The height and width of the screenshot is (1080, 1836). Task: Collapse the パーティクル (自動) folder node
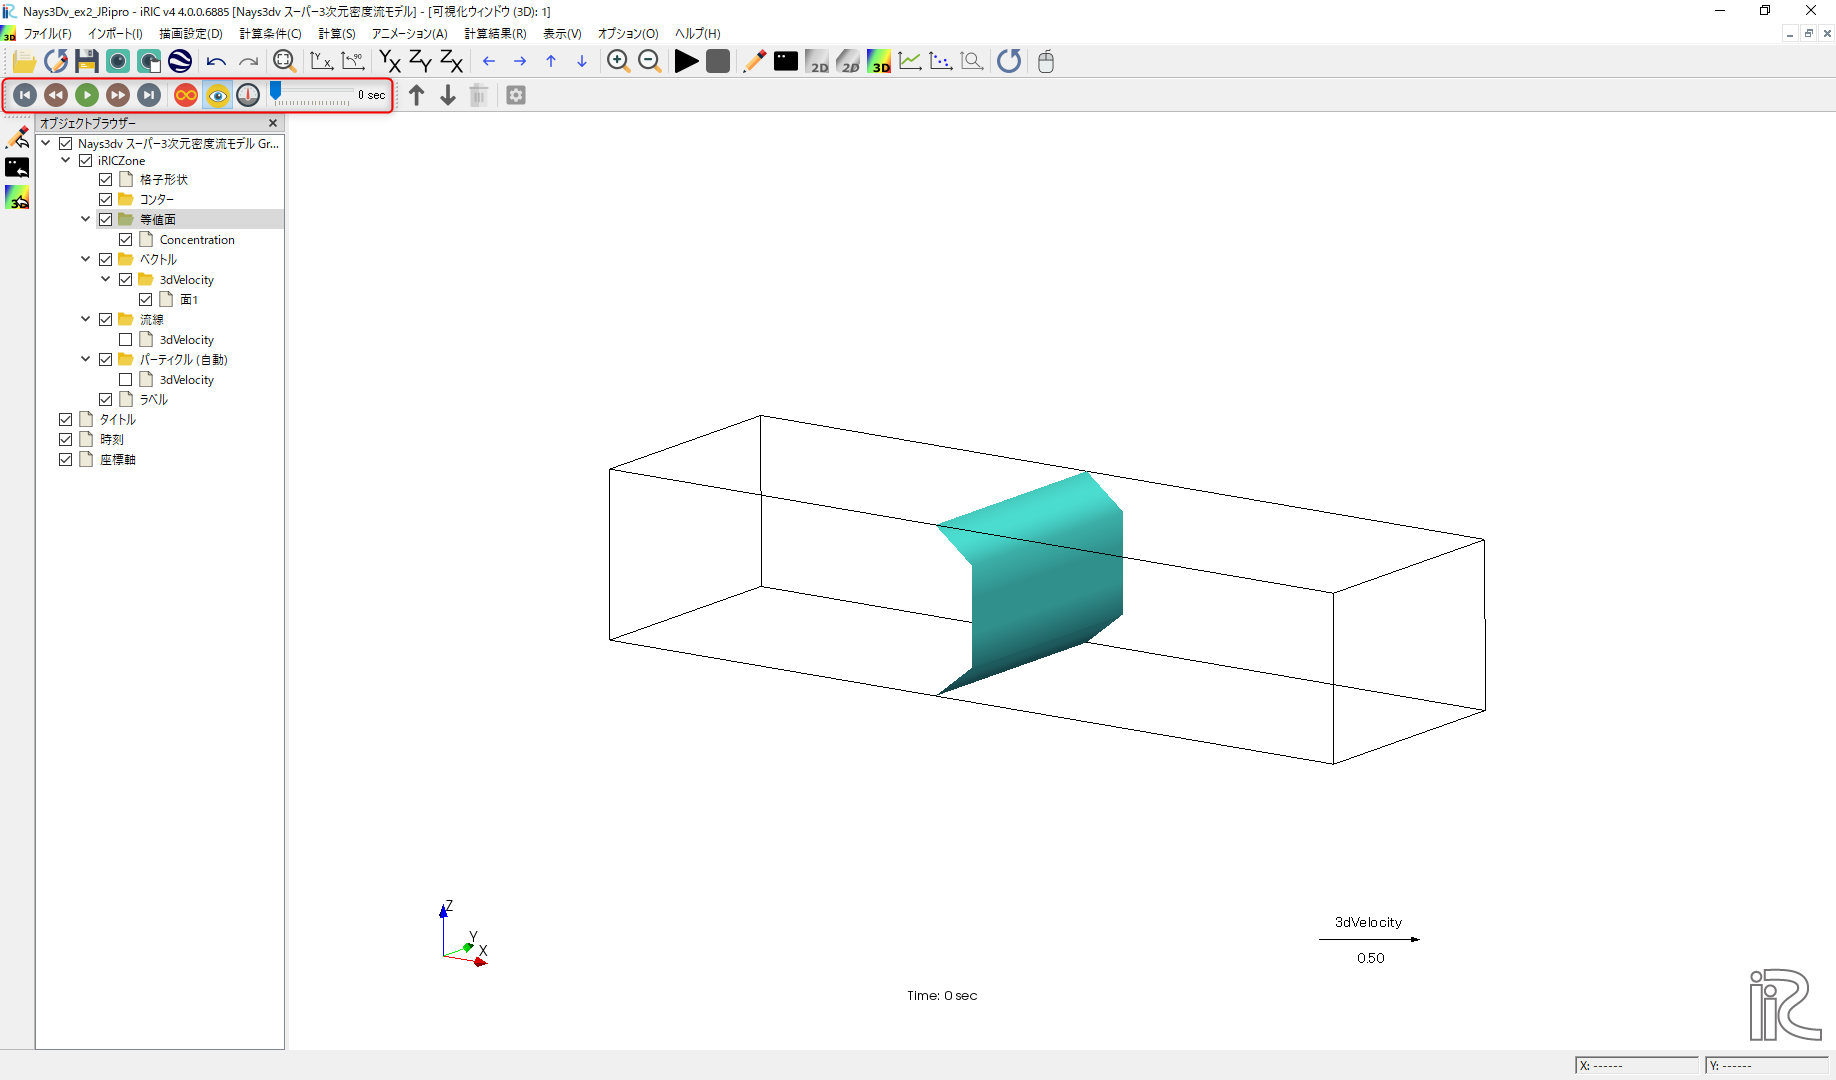click(x=86, y=359)
